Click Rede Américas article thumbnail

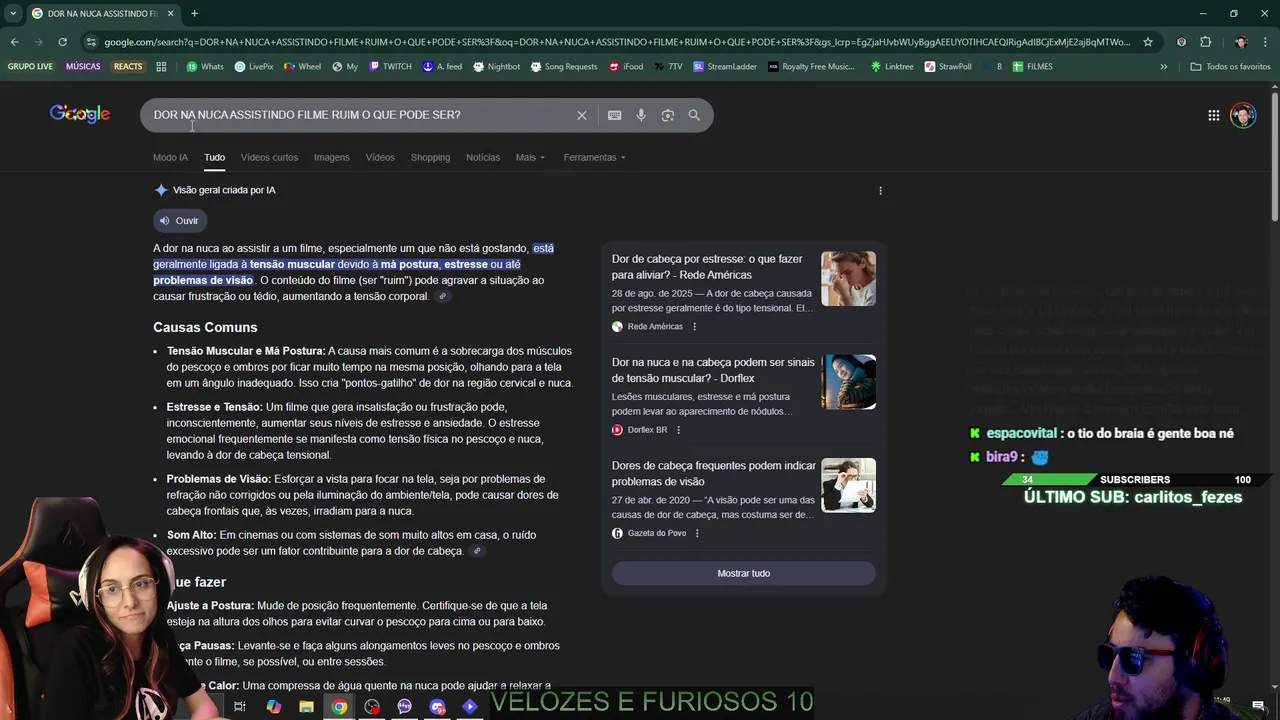tap(848, 278)
